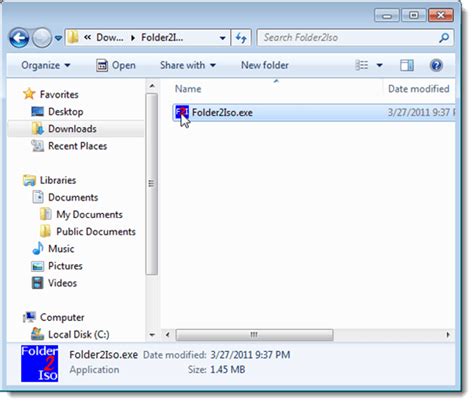Click the Date modified value in details pane

(250, 355)
